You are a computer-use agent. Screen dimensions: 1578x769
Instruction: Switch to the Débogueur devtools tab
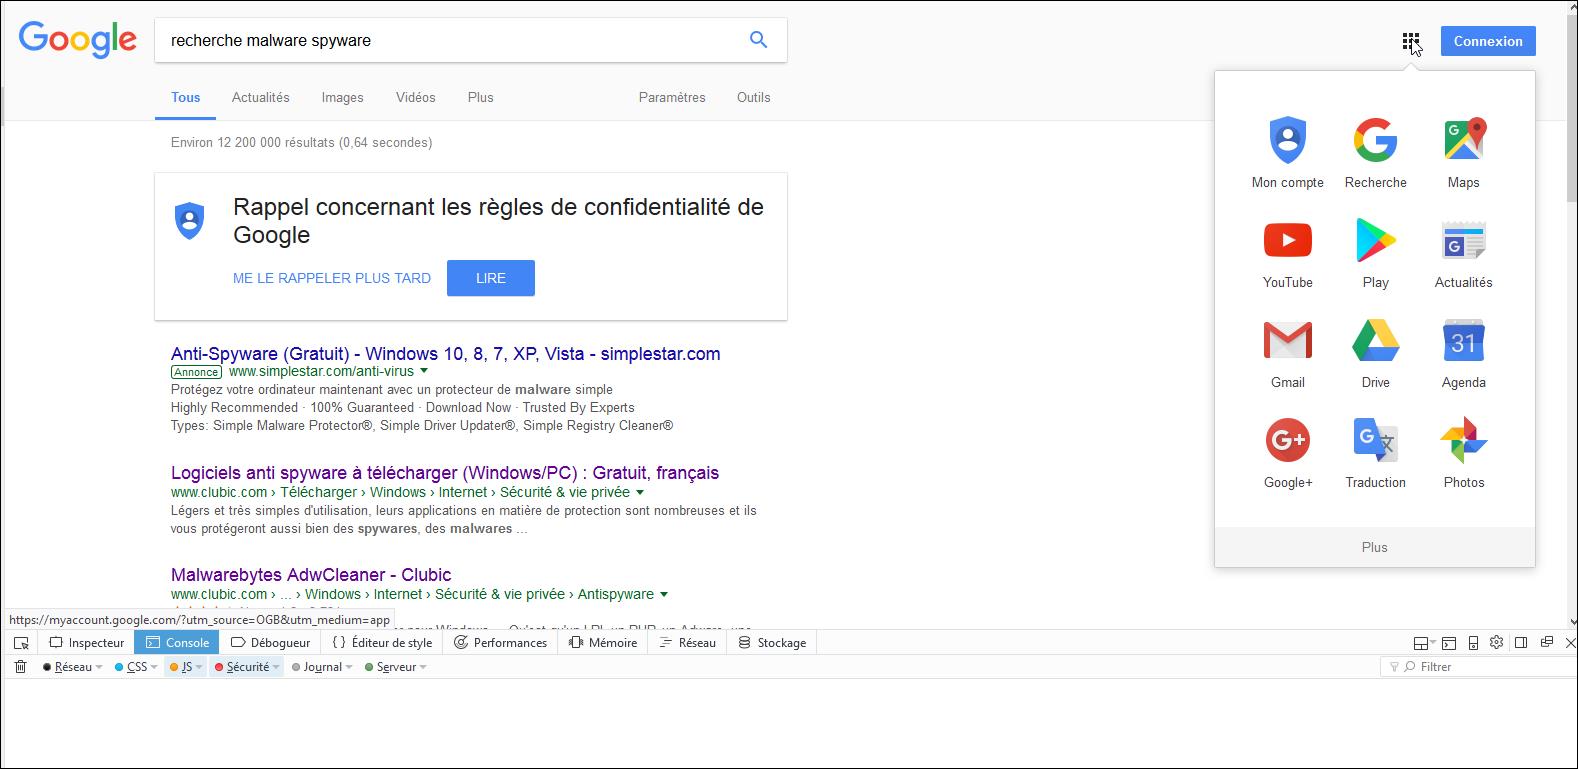(270, 643)
